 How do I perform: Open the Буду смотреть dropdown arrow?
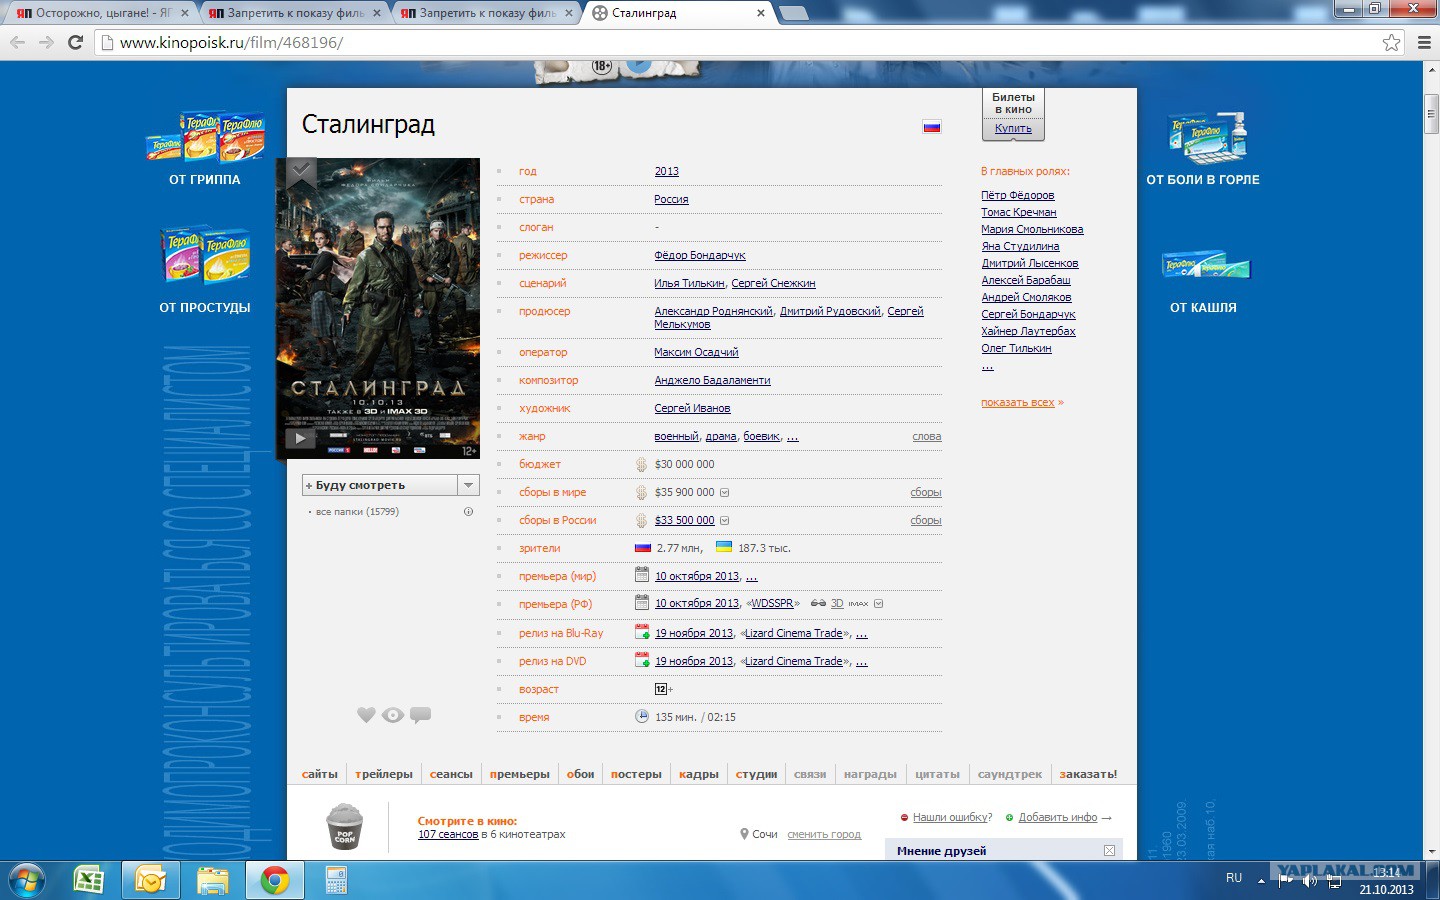tap(468, 485)
